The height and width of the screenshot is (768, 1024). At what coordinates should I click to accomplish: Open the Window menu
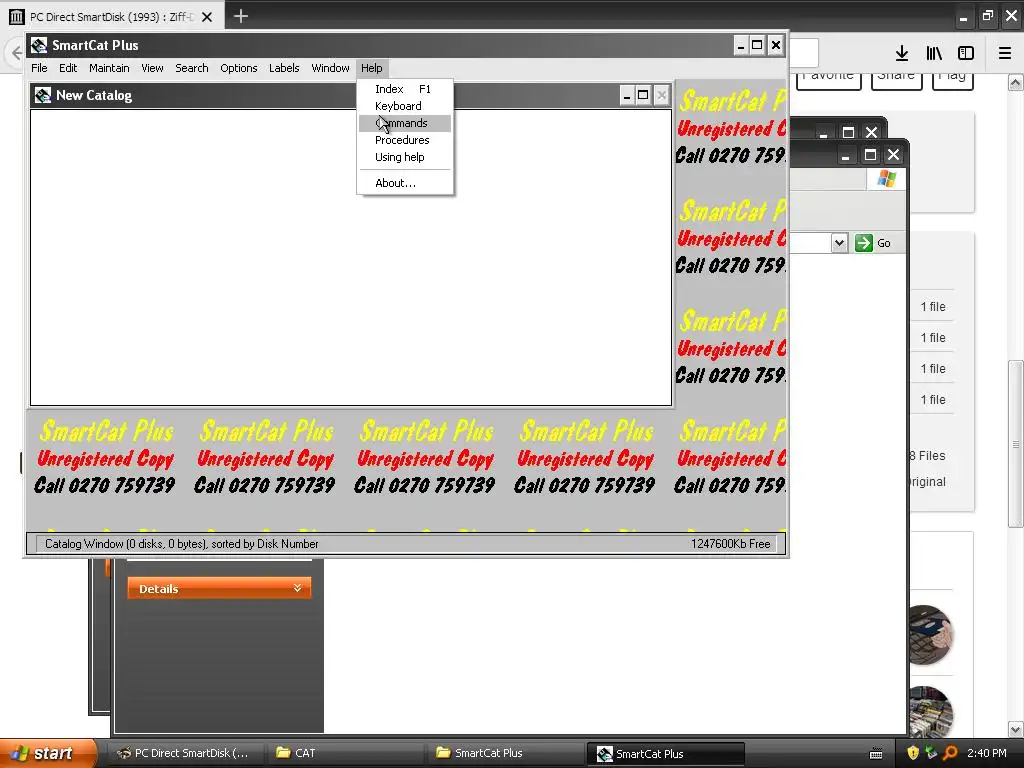(330, 68)
